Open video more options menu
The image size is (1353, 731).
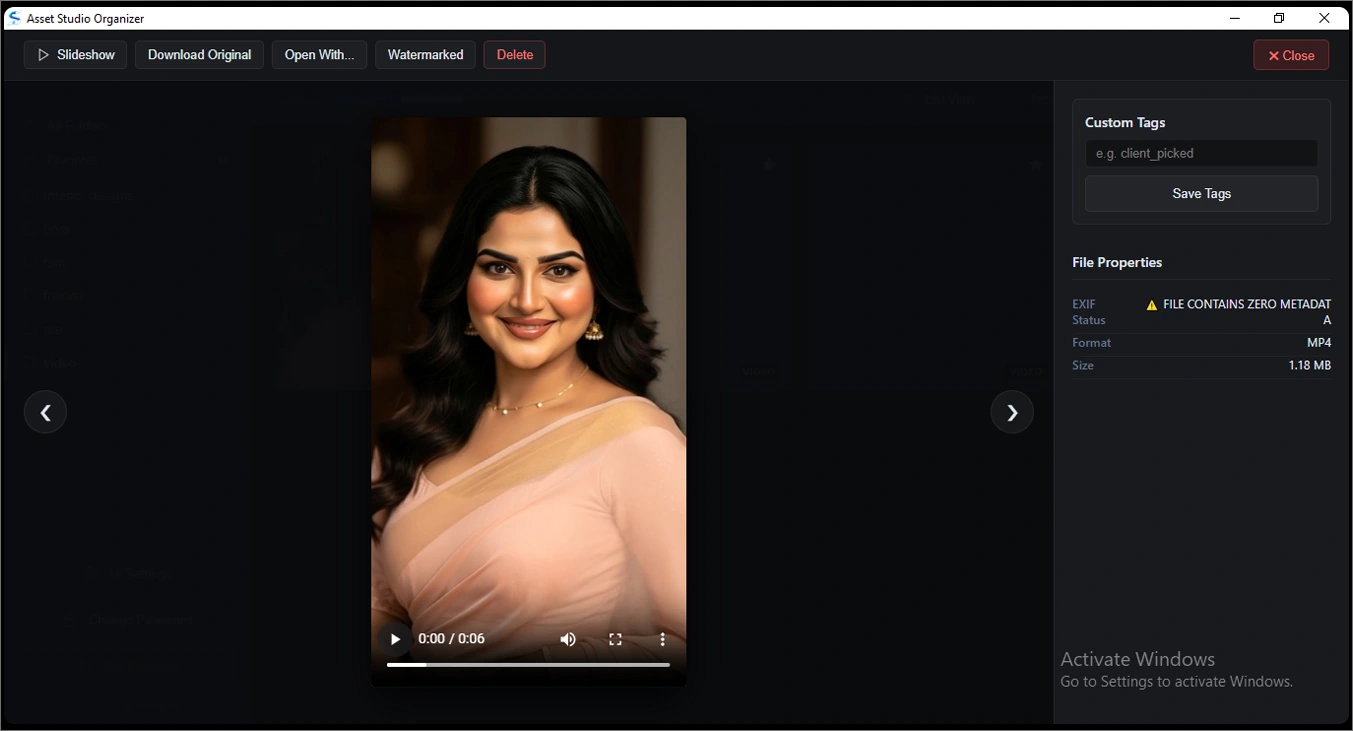pyautogui.click(x=662, y=639)
